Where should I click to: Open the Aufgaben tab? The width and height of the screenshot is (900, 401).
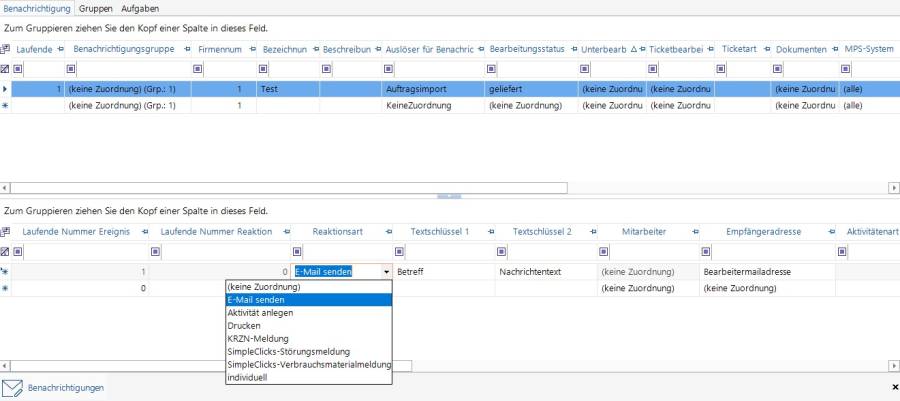[140, 8]
